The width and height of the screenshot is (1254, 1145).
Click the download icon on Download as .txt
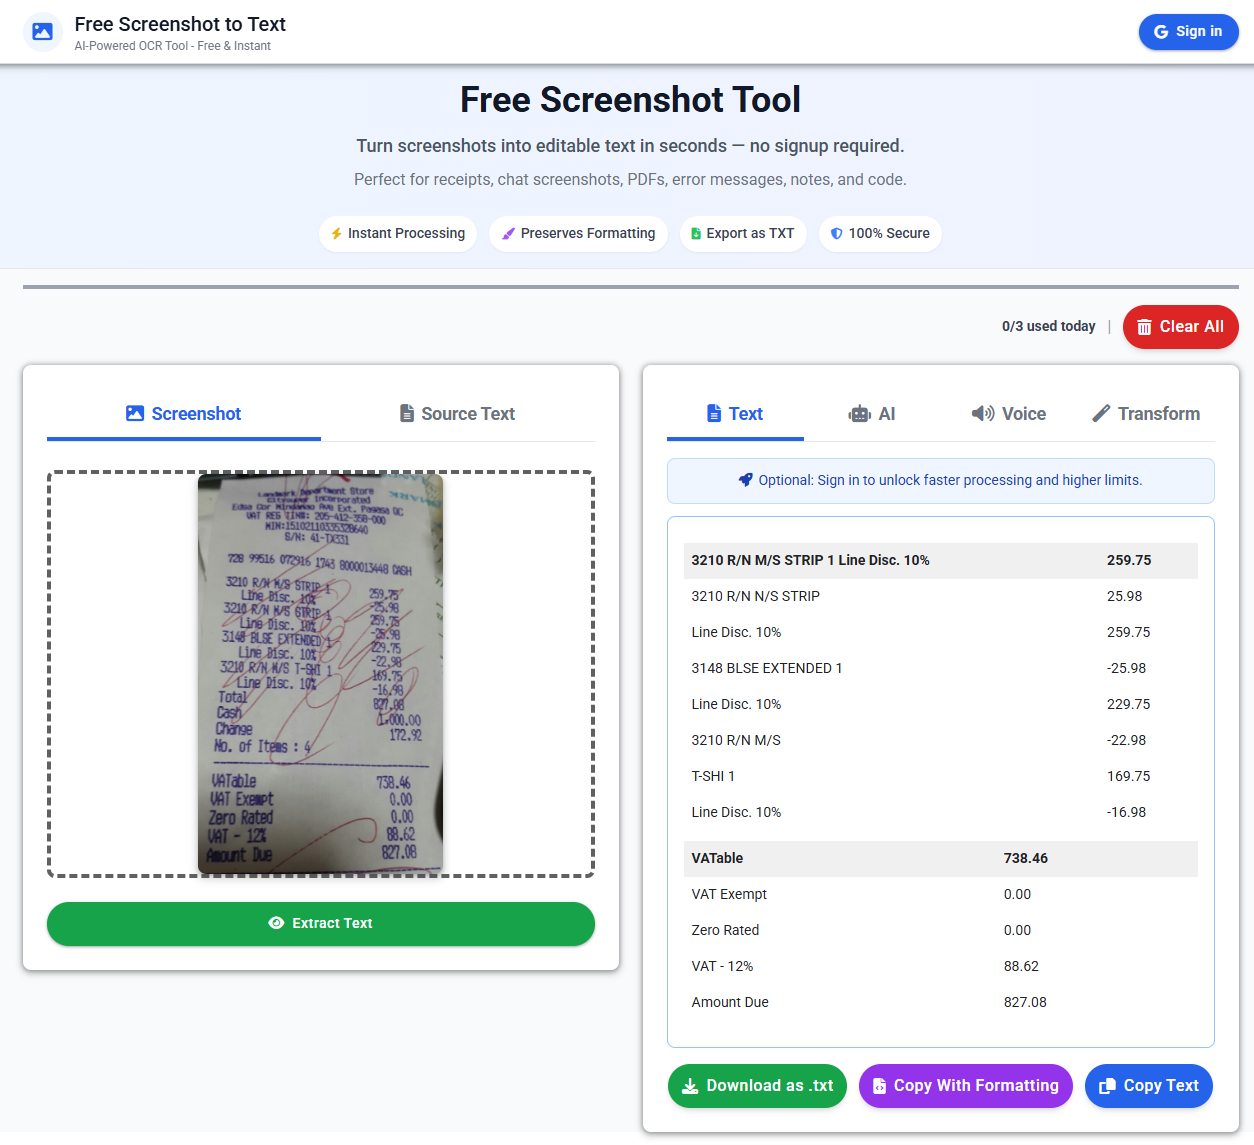coord(691,1085)
